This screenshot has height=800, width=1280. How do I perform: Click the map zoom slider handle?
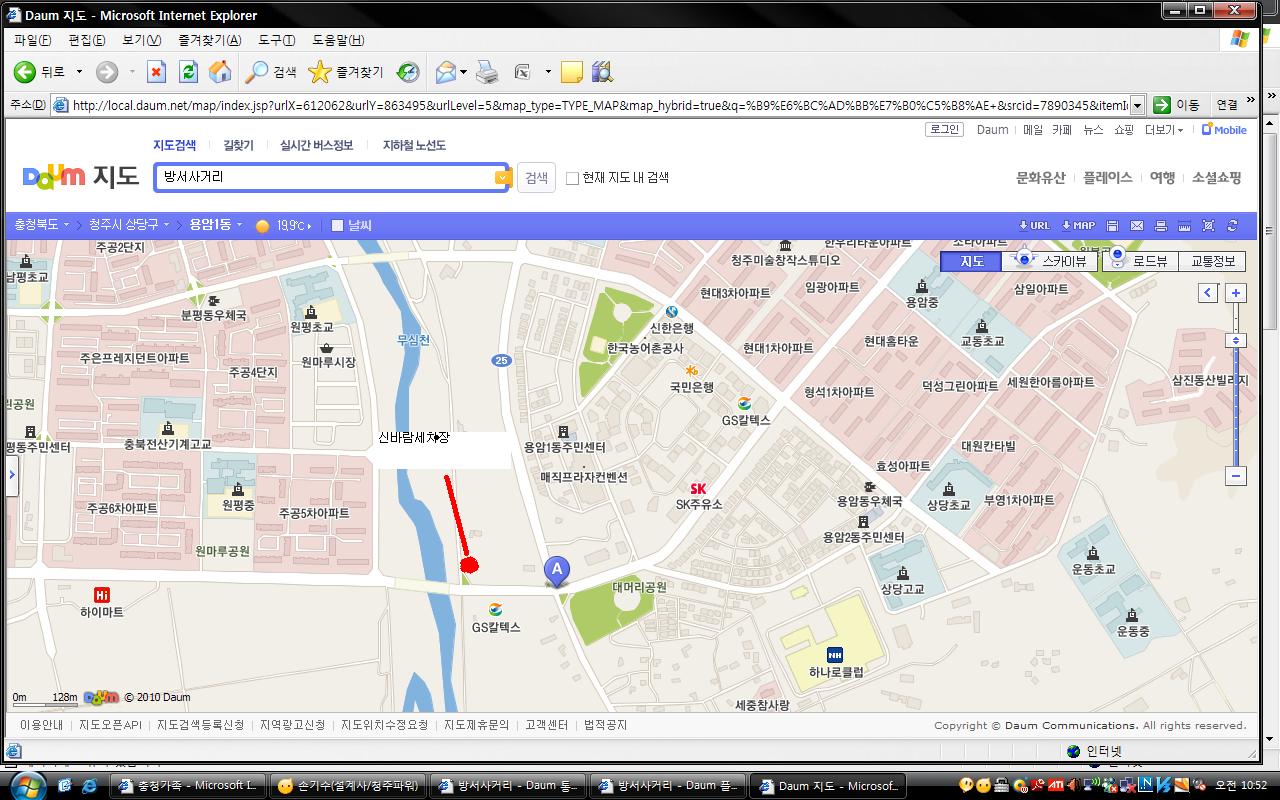1237,341
